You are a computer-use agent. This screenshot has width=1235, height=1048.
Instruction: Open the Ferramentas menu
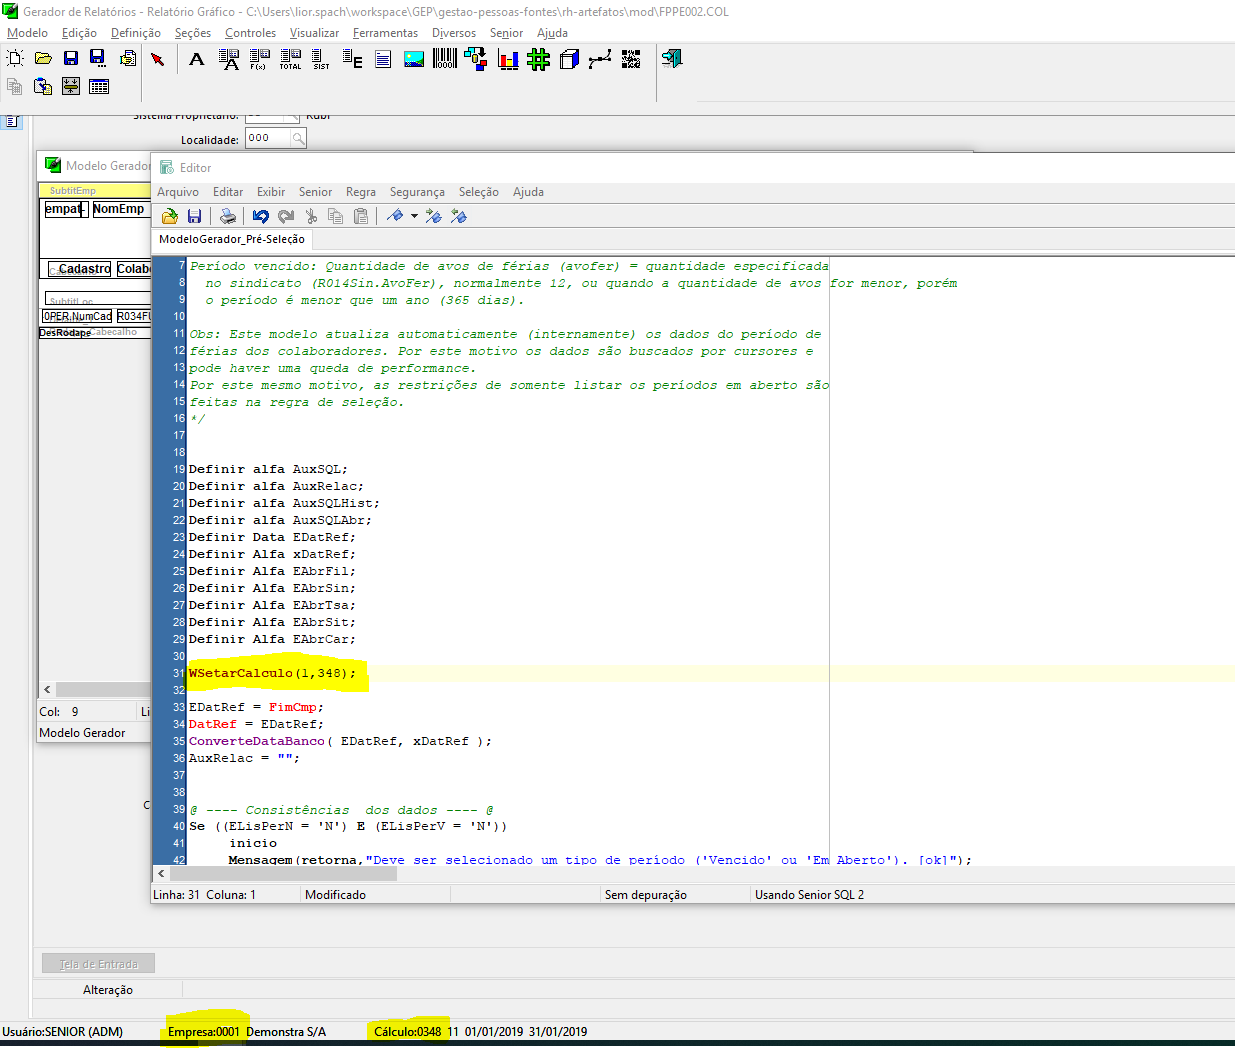click(385, 33)
